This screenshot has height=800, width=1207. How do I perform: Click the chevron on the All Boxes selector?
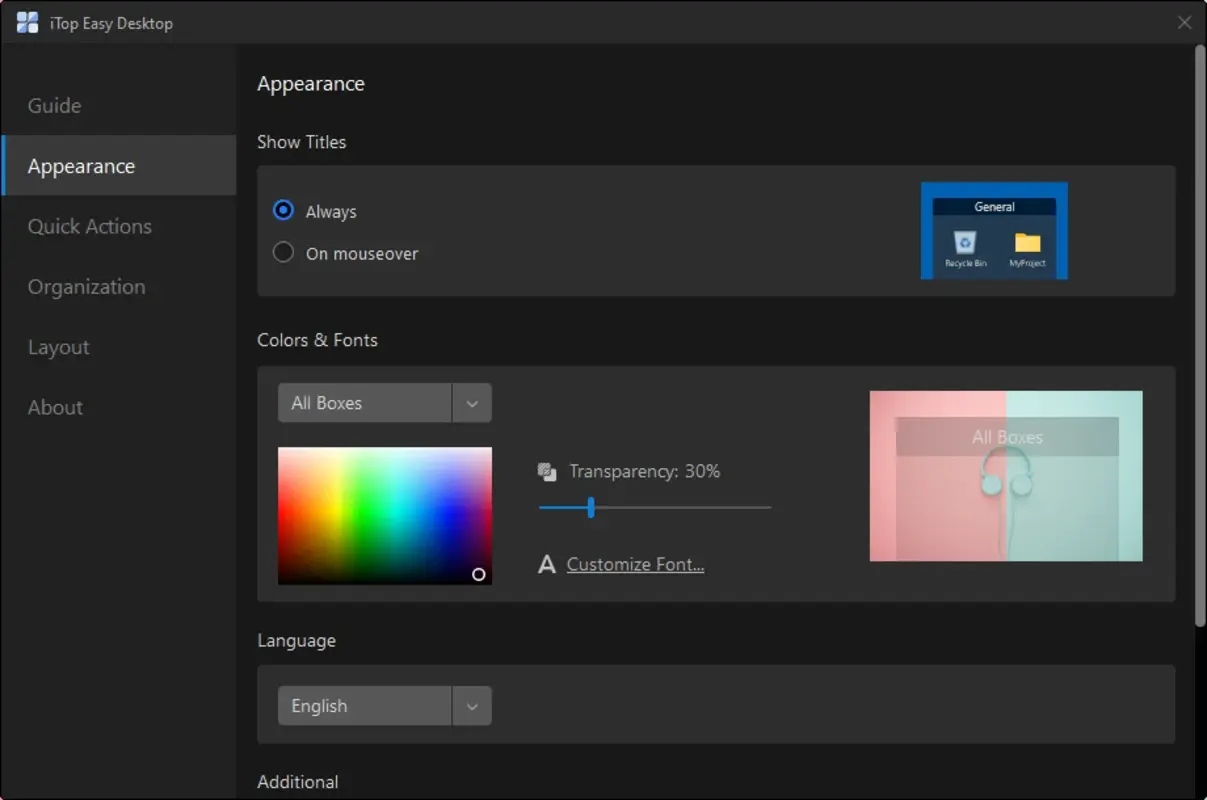[x=472, y=402]
